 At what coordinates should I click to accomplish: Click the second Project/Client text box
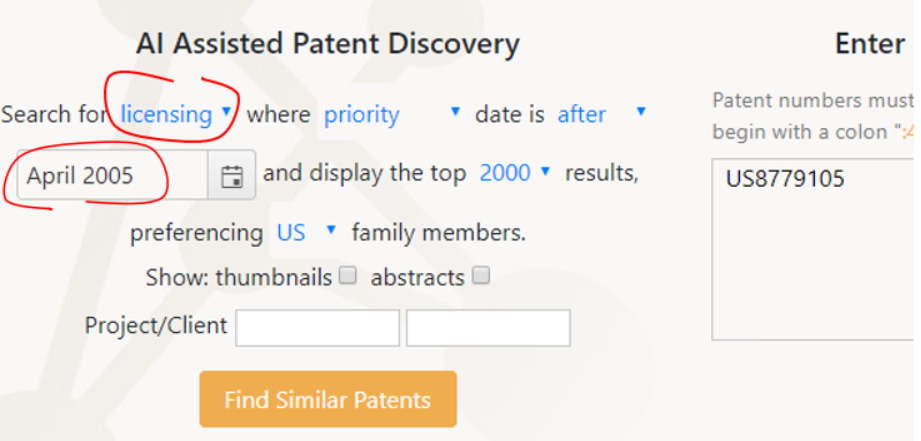pos(488,328)
